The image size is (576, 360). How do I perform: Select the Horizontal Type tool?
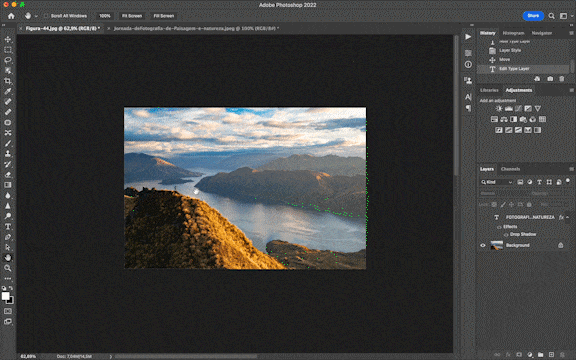(8, 226)
